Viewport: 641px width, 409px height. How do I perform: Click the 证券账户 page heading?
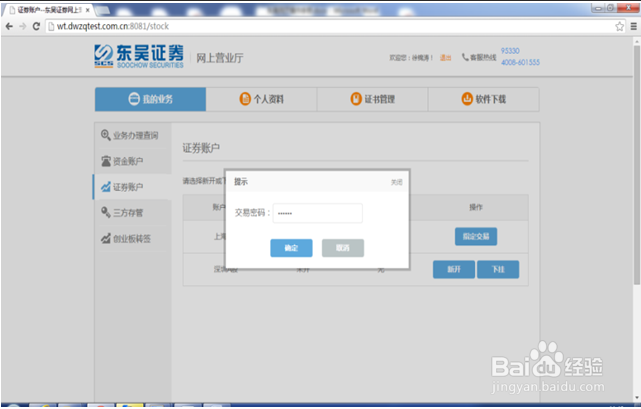click(201, 148)
